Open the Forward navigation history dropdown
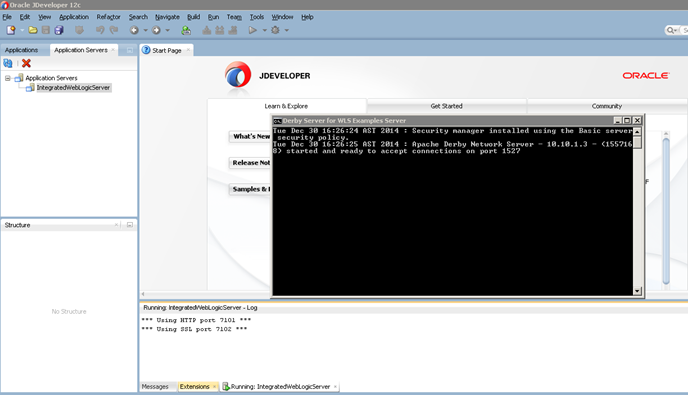Screen dimensions: 689x399 point(167,30)
